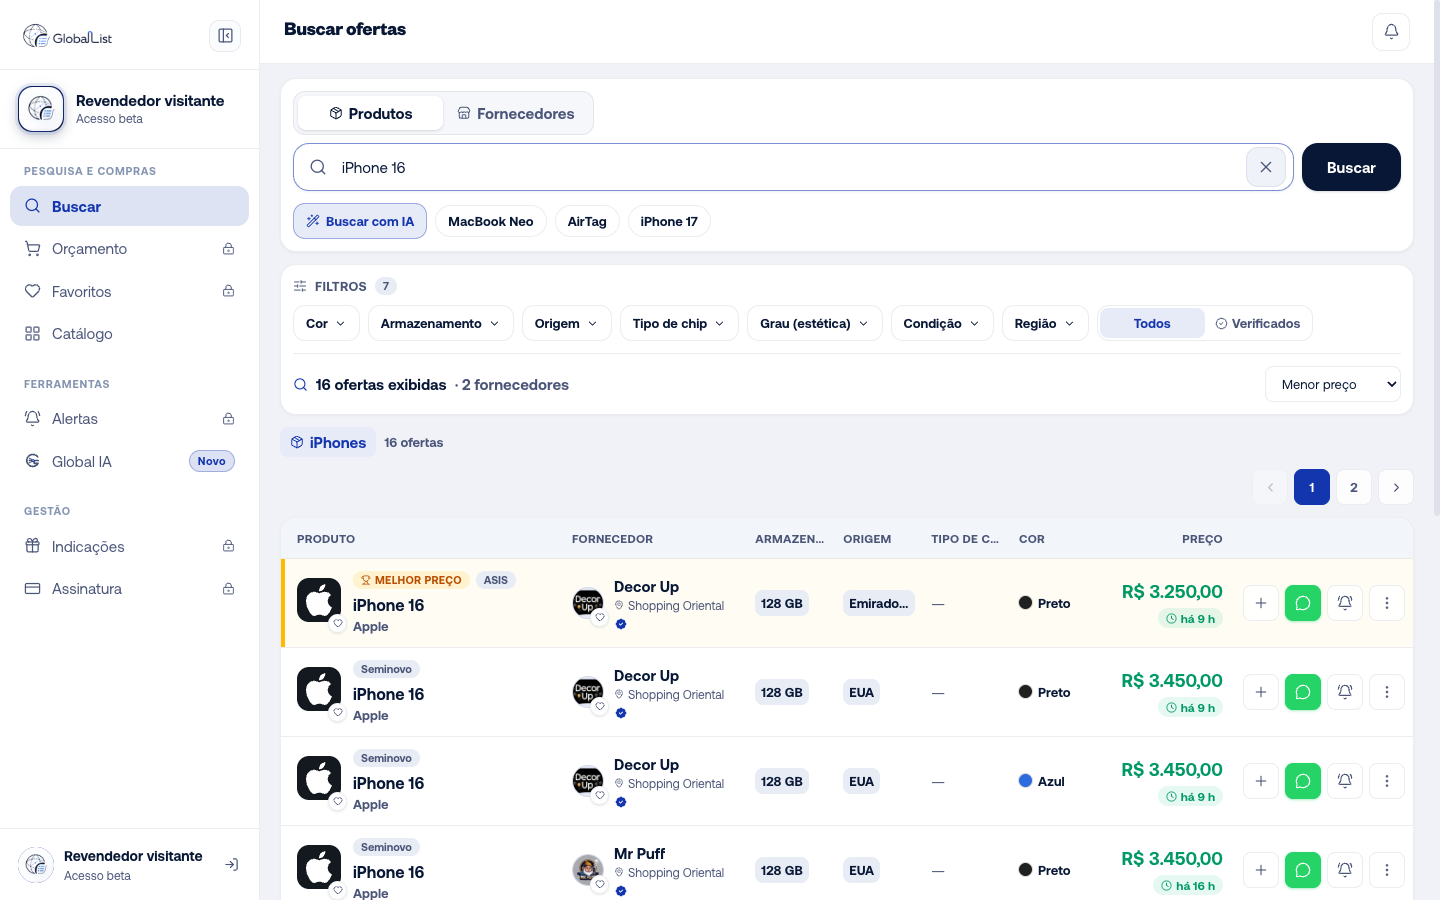Select the current page 1 button
The width and height of the screenshot is (1440, 900).
[x=1312, y=487]
